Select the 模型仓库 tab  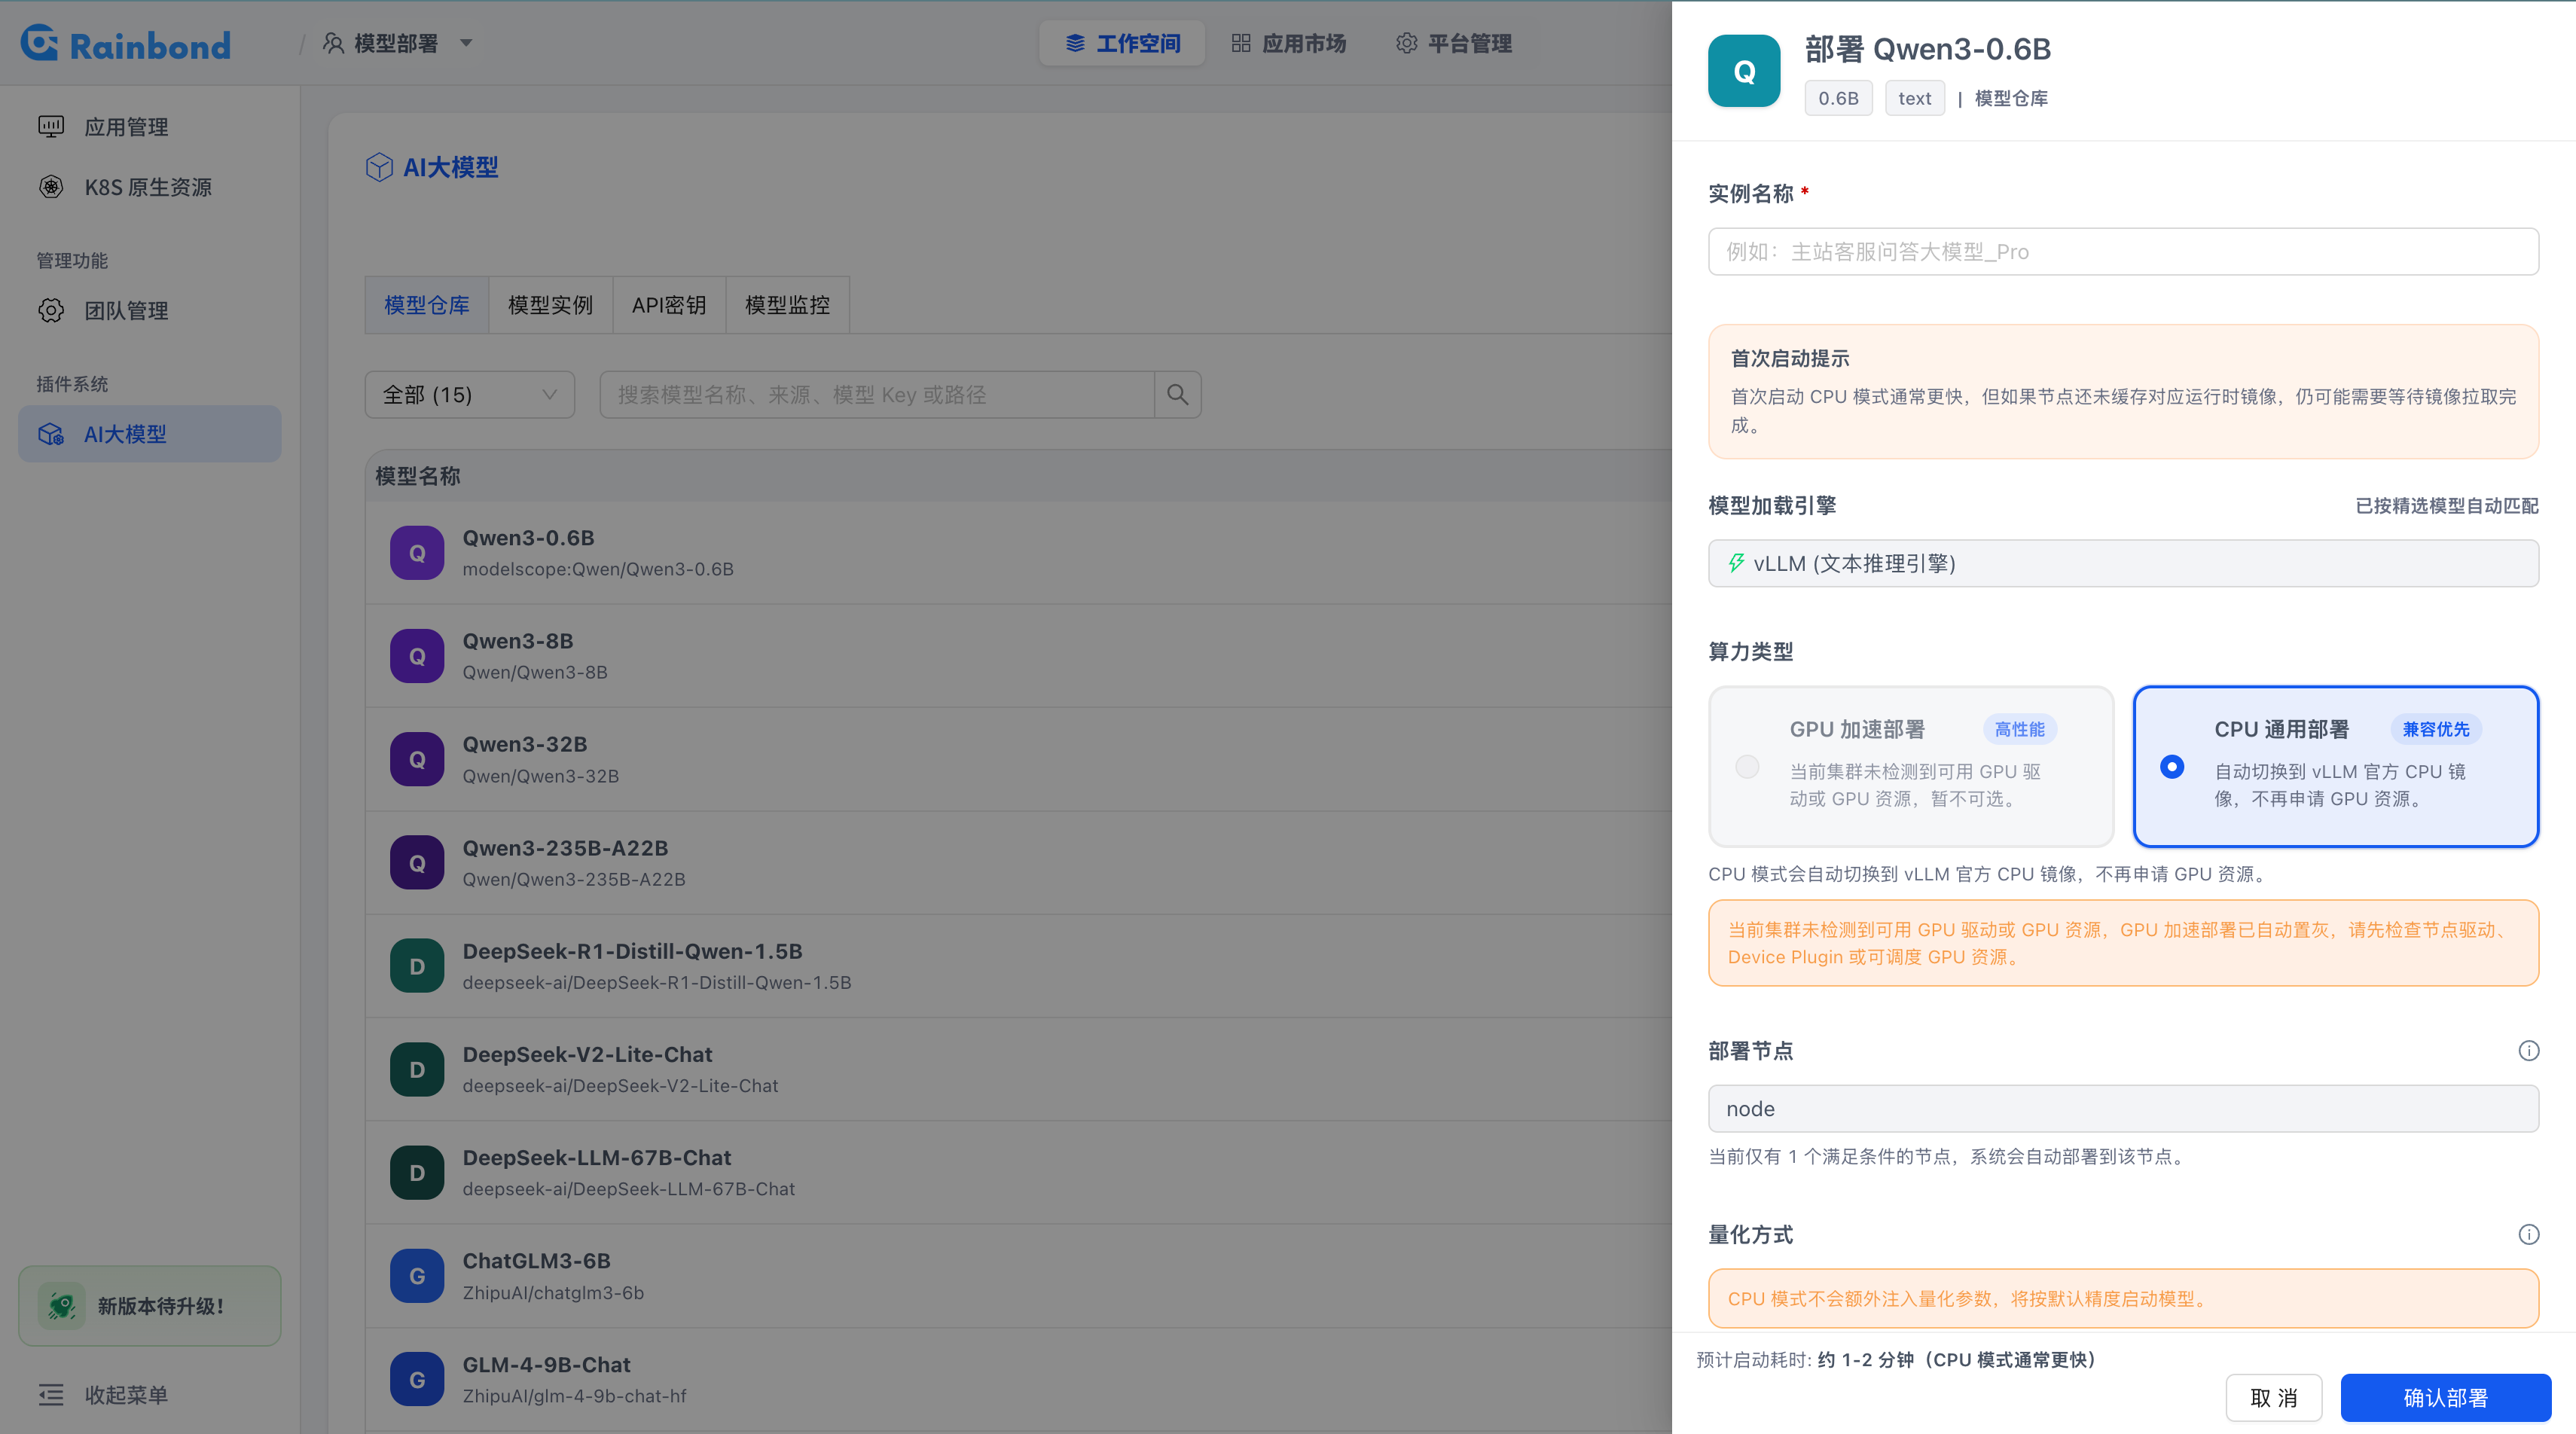427,305
